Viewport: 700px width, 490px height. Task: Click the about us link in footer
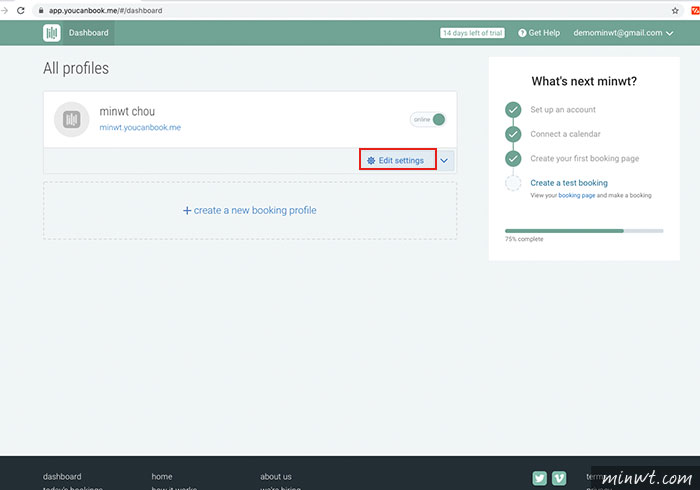(276, 477)
